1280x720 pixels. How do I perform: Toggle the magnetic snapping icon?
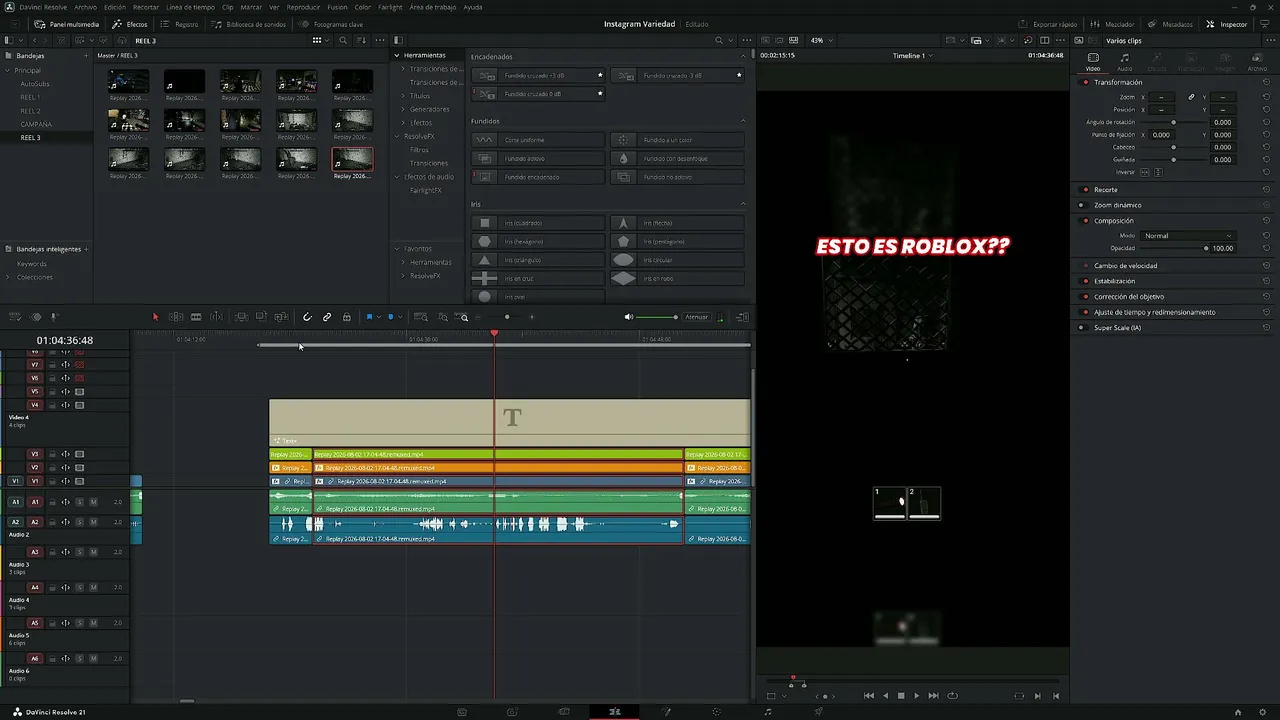point(307,317)
